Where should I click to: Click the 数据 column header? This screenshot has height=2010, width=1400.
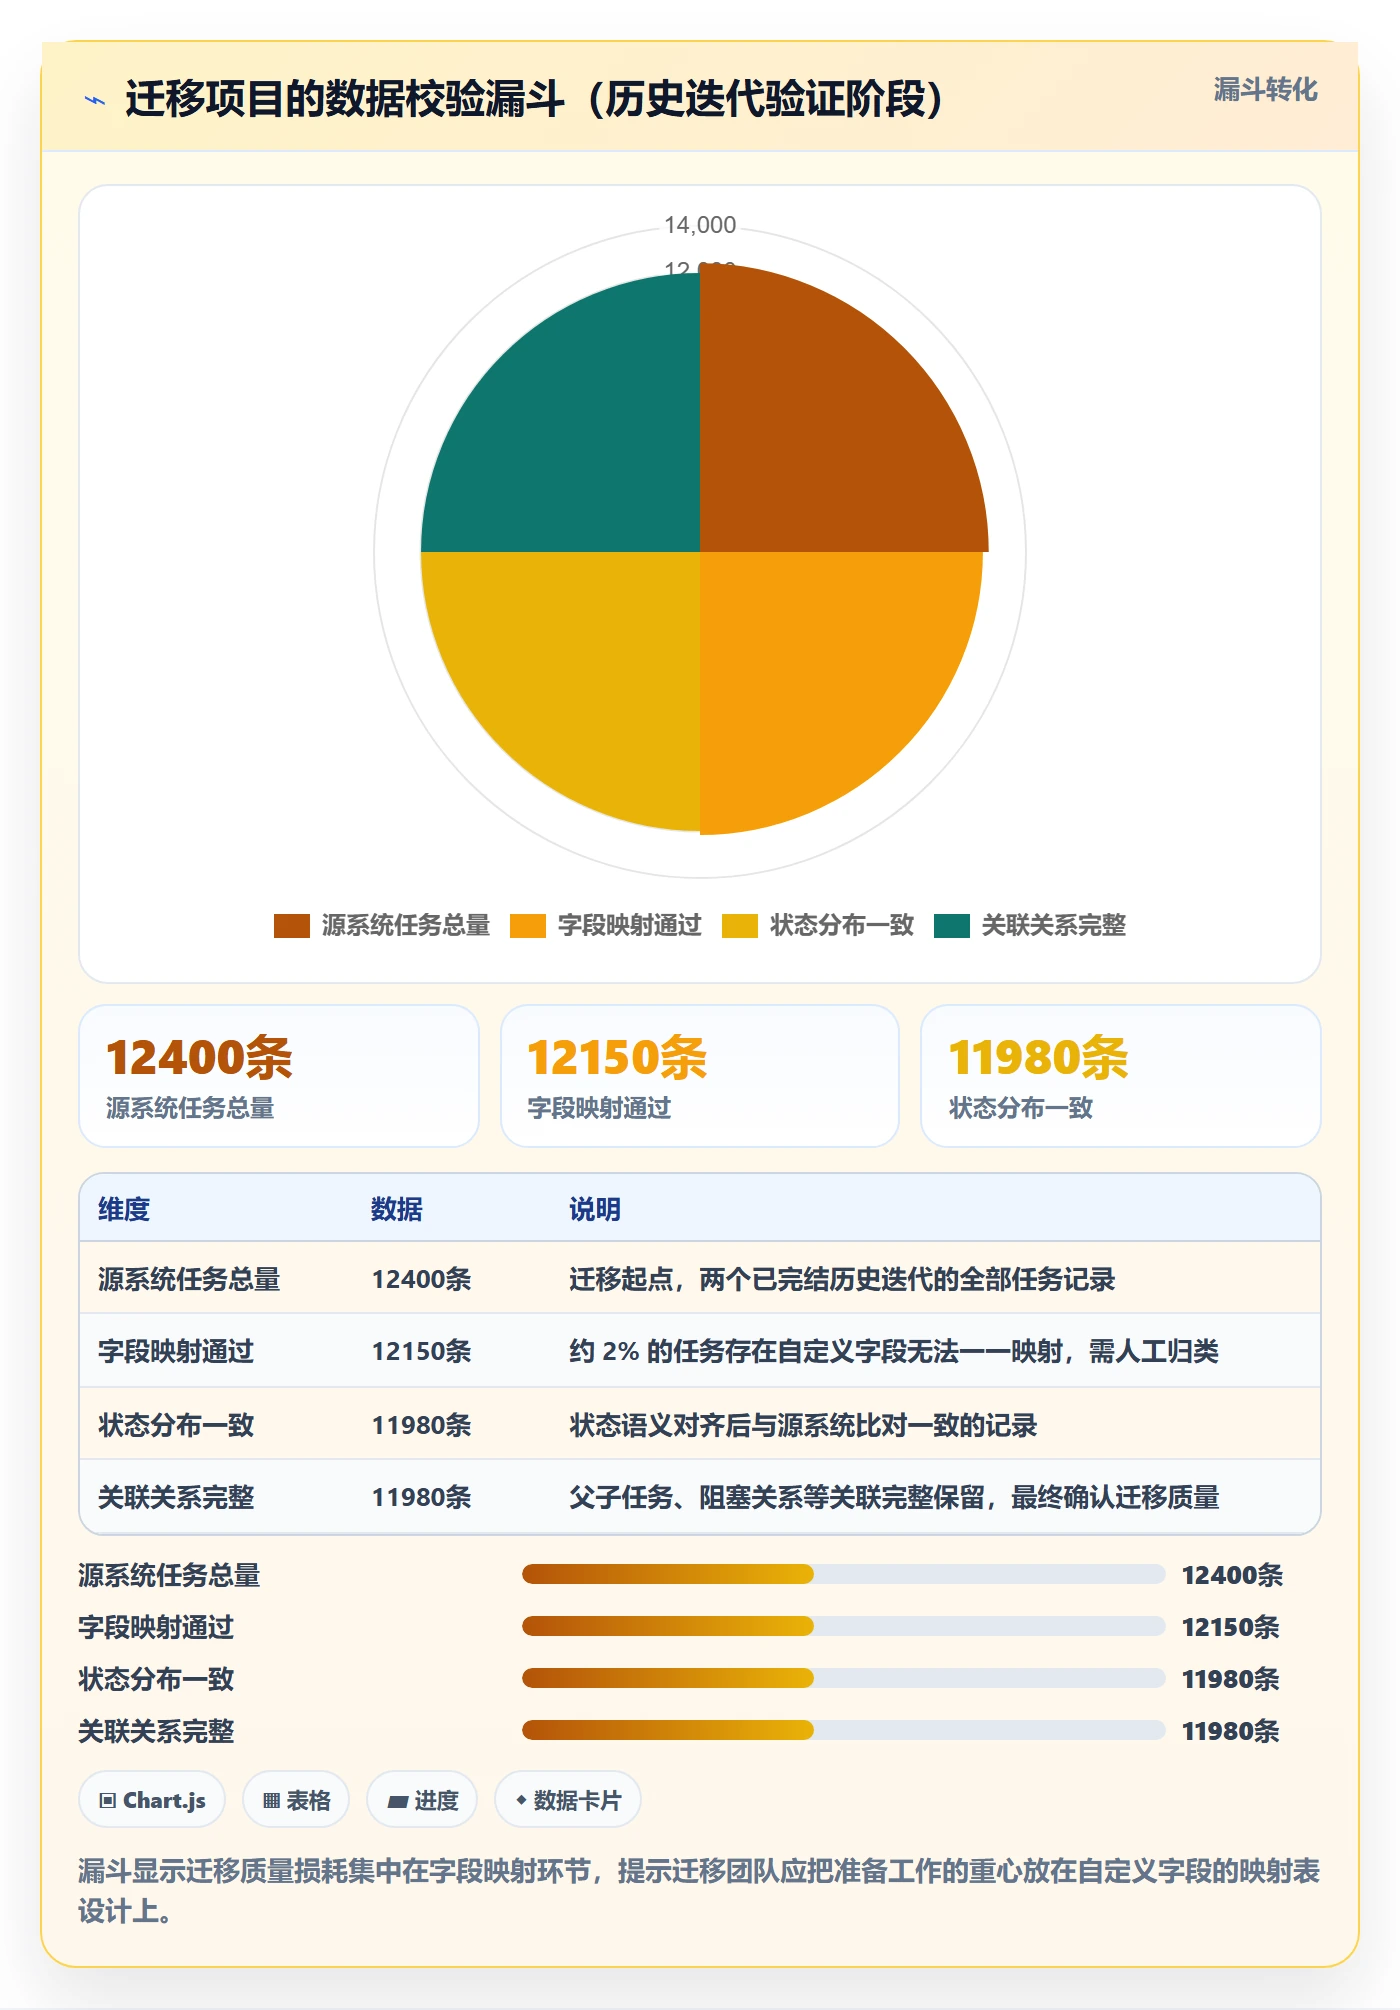click(x=397, y=1209)
